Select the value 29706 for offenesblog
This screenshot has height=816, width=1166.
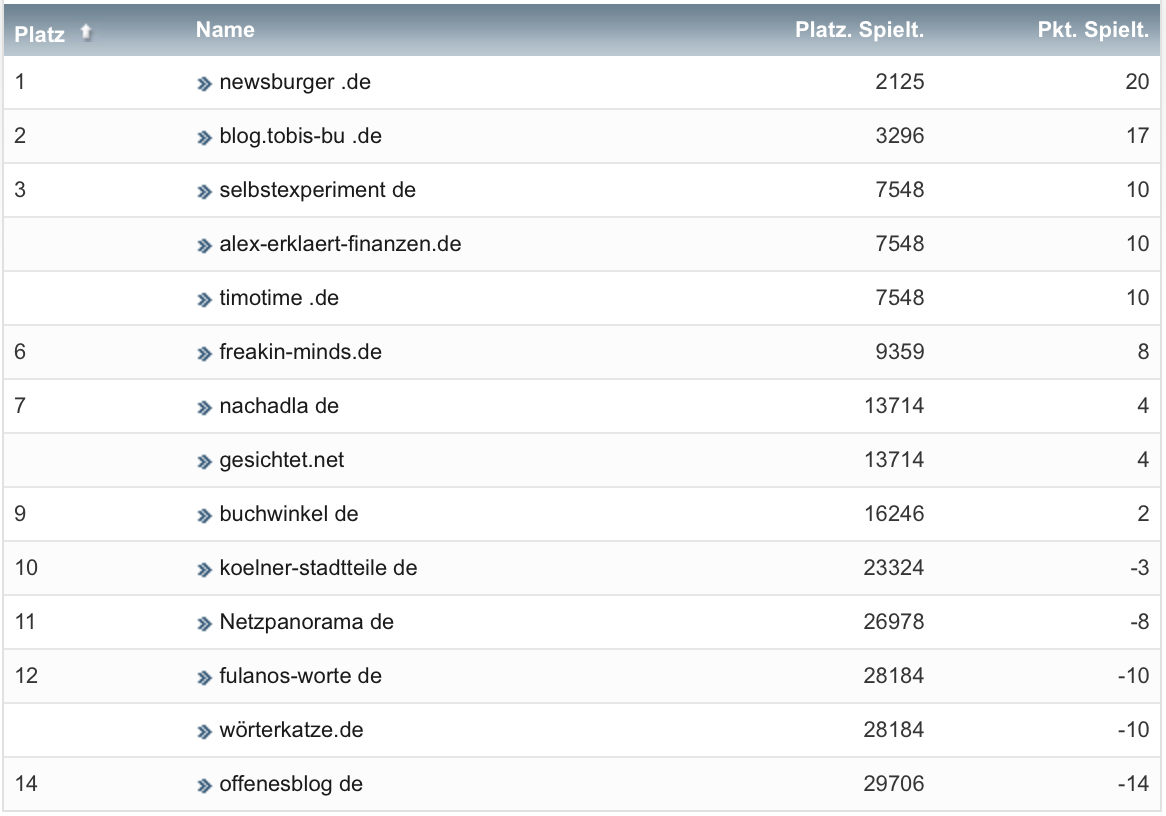pyautogui.click(x=894, y=784)
